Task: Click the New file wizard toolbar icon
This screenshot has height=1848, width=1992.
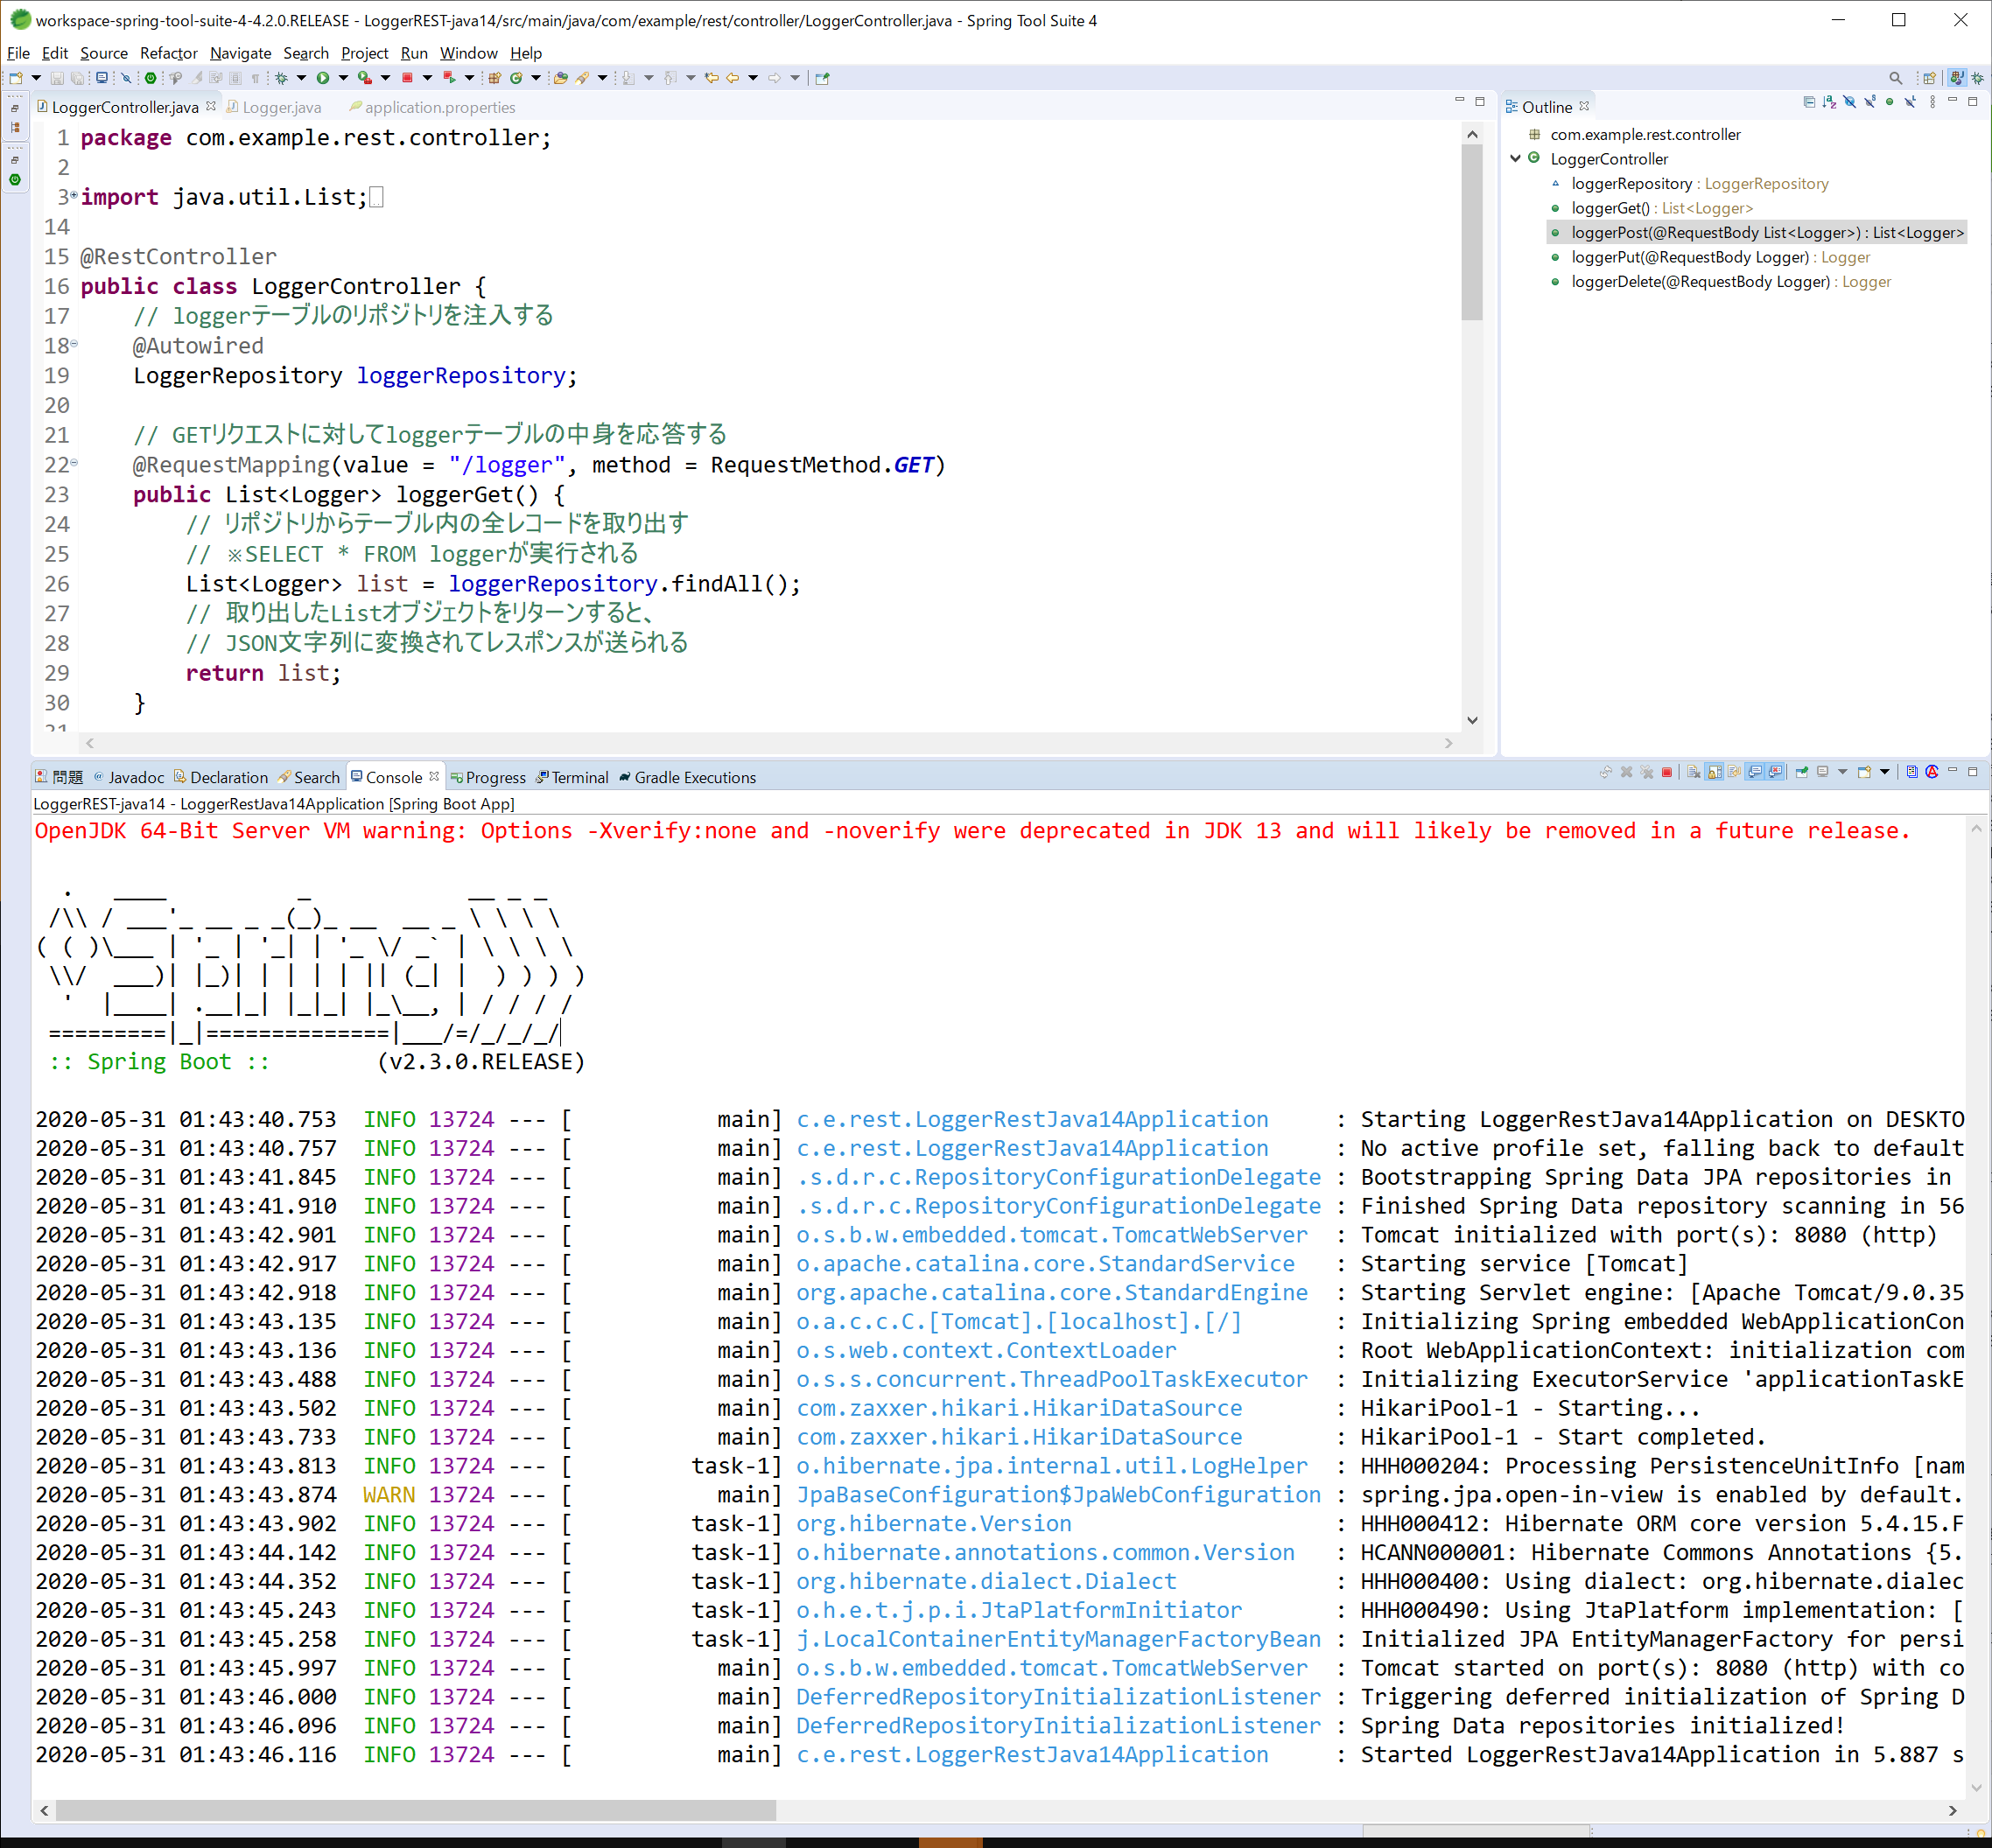Action: [x=16, y=78]
